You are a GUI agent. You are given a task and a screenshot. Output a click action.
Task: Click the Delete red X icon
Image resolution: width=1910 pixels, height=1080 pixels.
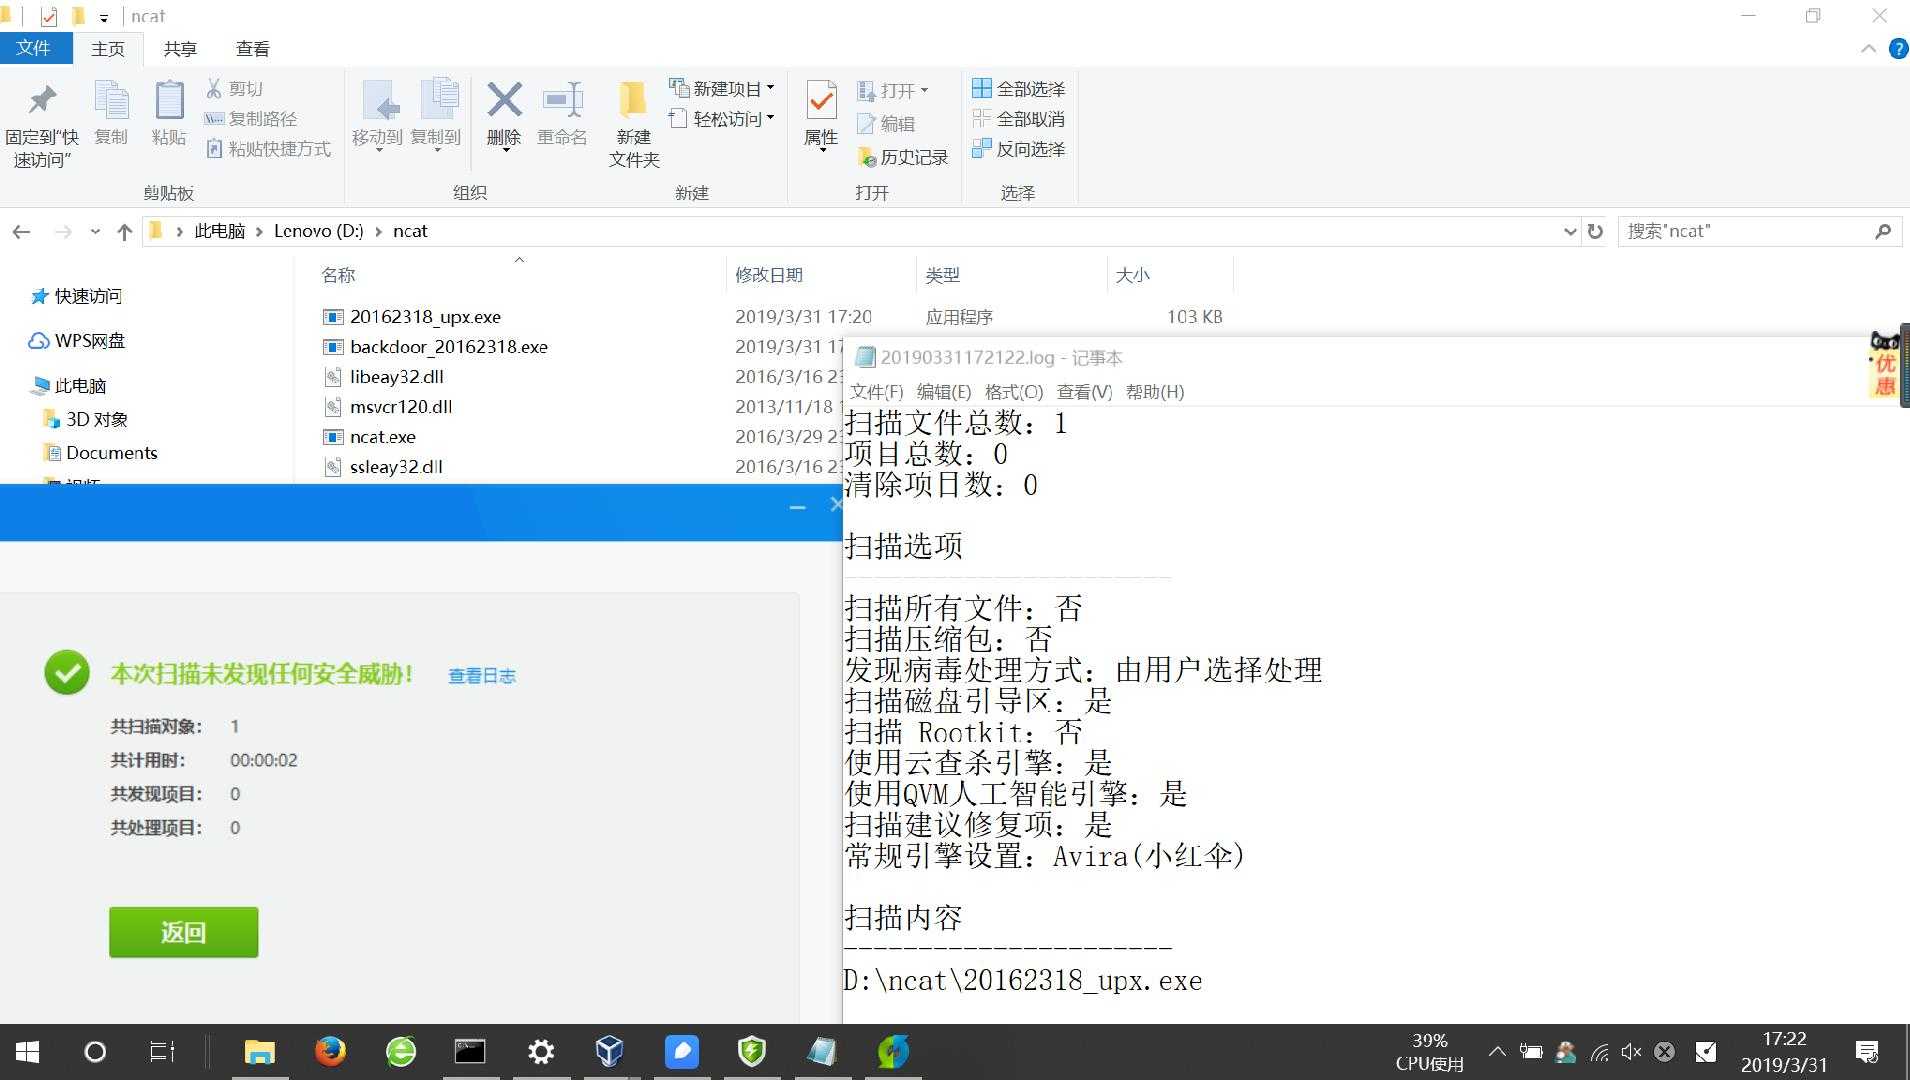[x=504, y=100]
